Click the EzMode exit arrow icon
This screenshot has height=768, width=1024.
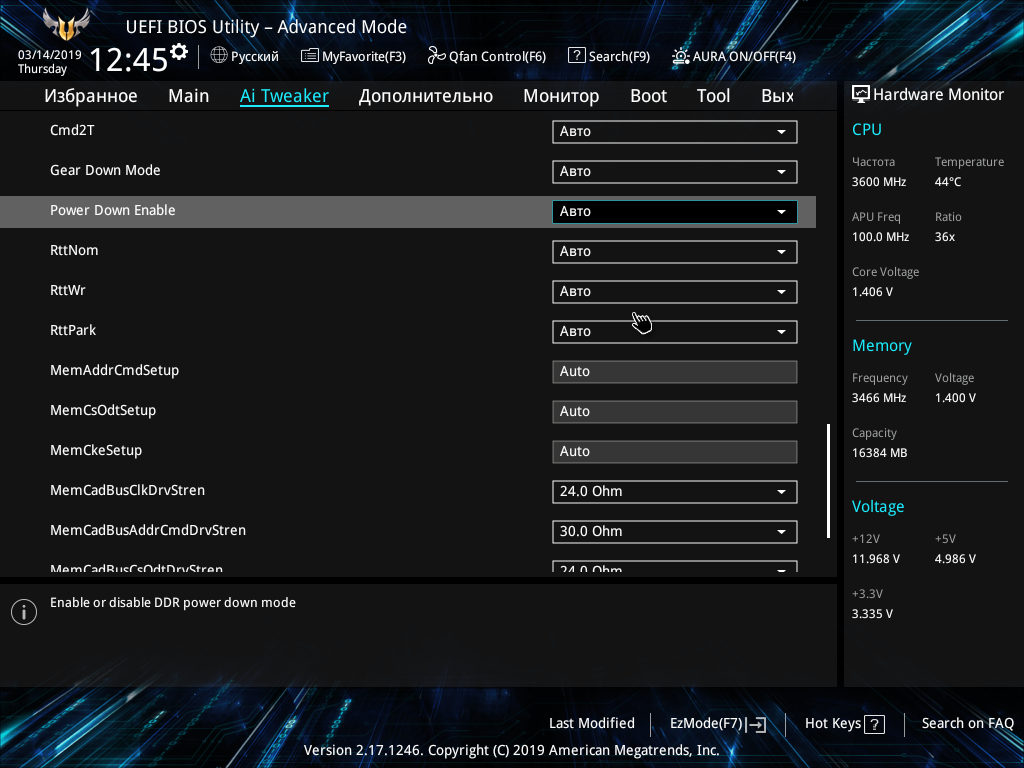click(756, 724)
